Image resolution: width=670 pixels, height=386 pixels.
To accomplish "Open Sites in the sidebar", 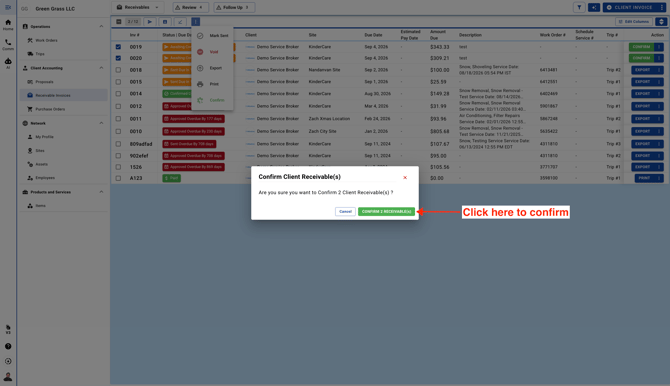I will point(64,150).
